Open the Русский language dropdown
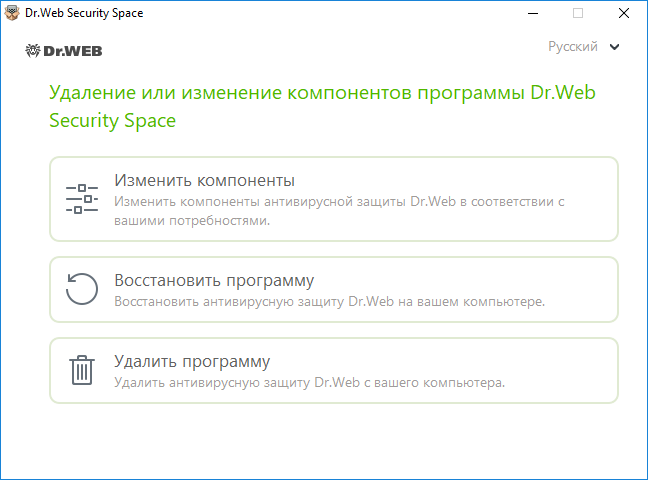The image size is (648, 480). [x=584, y=46]
